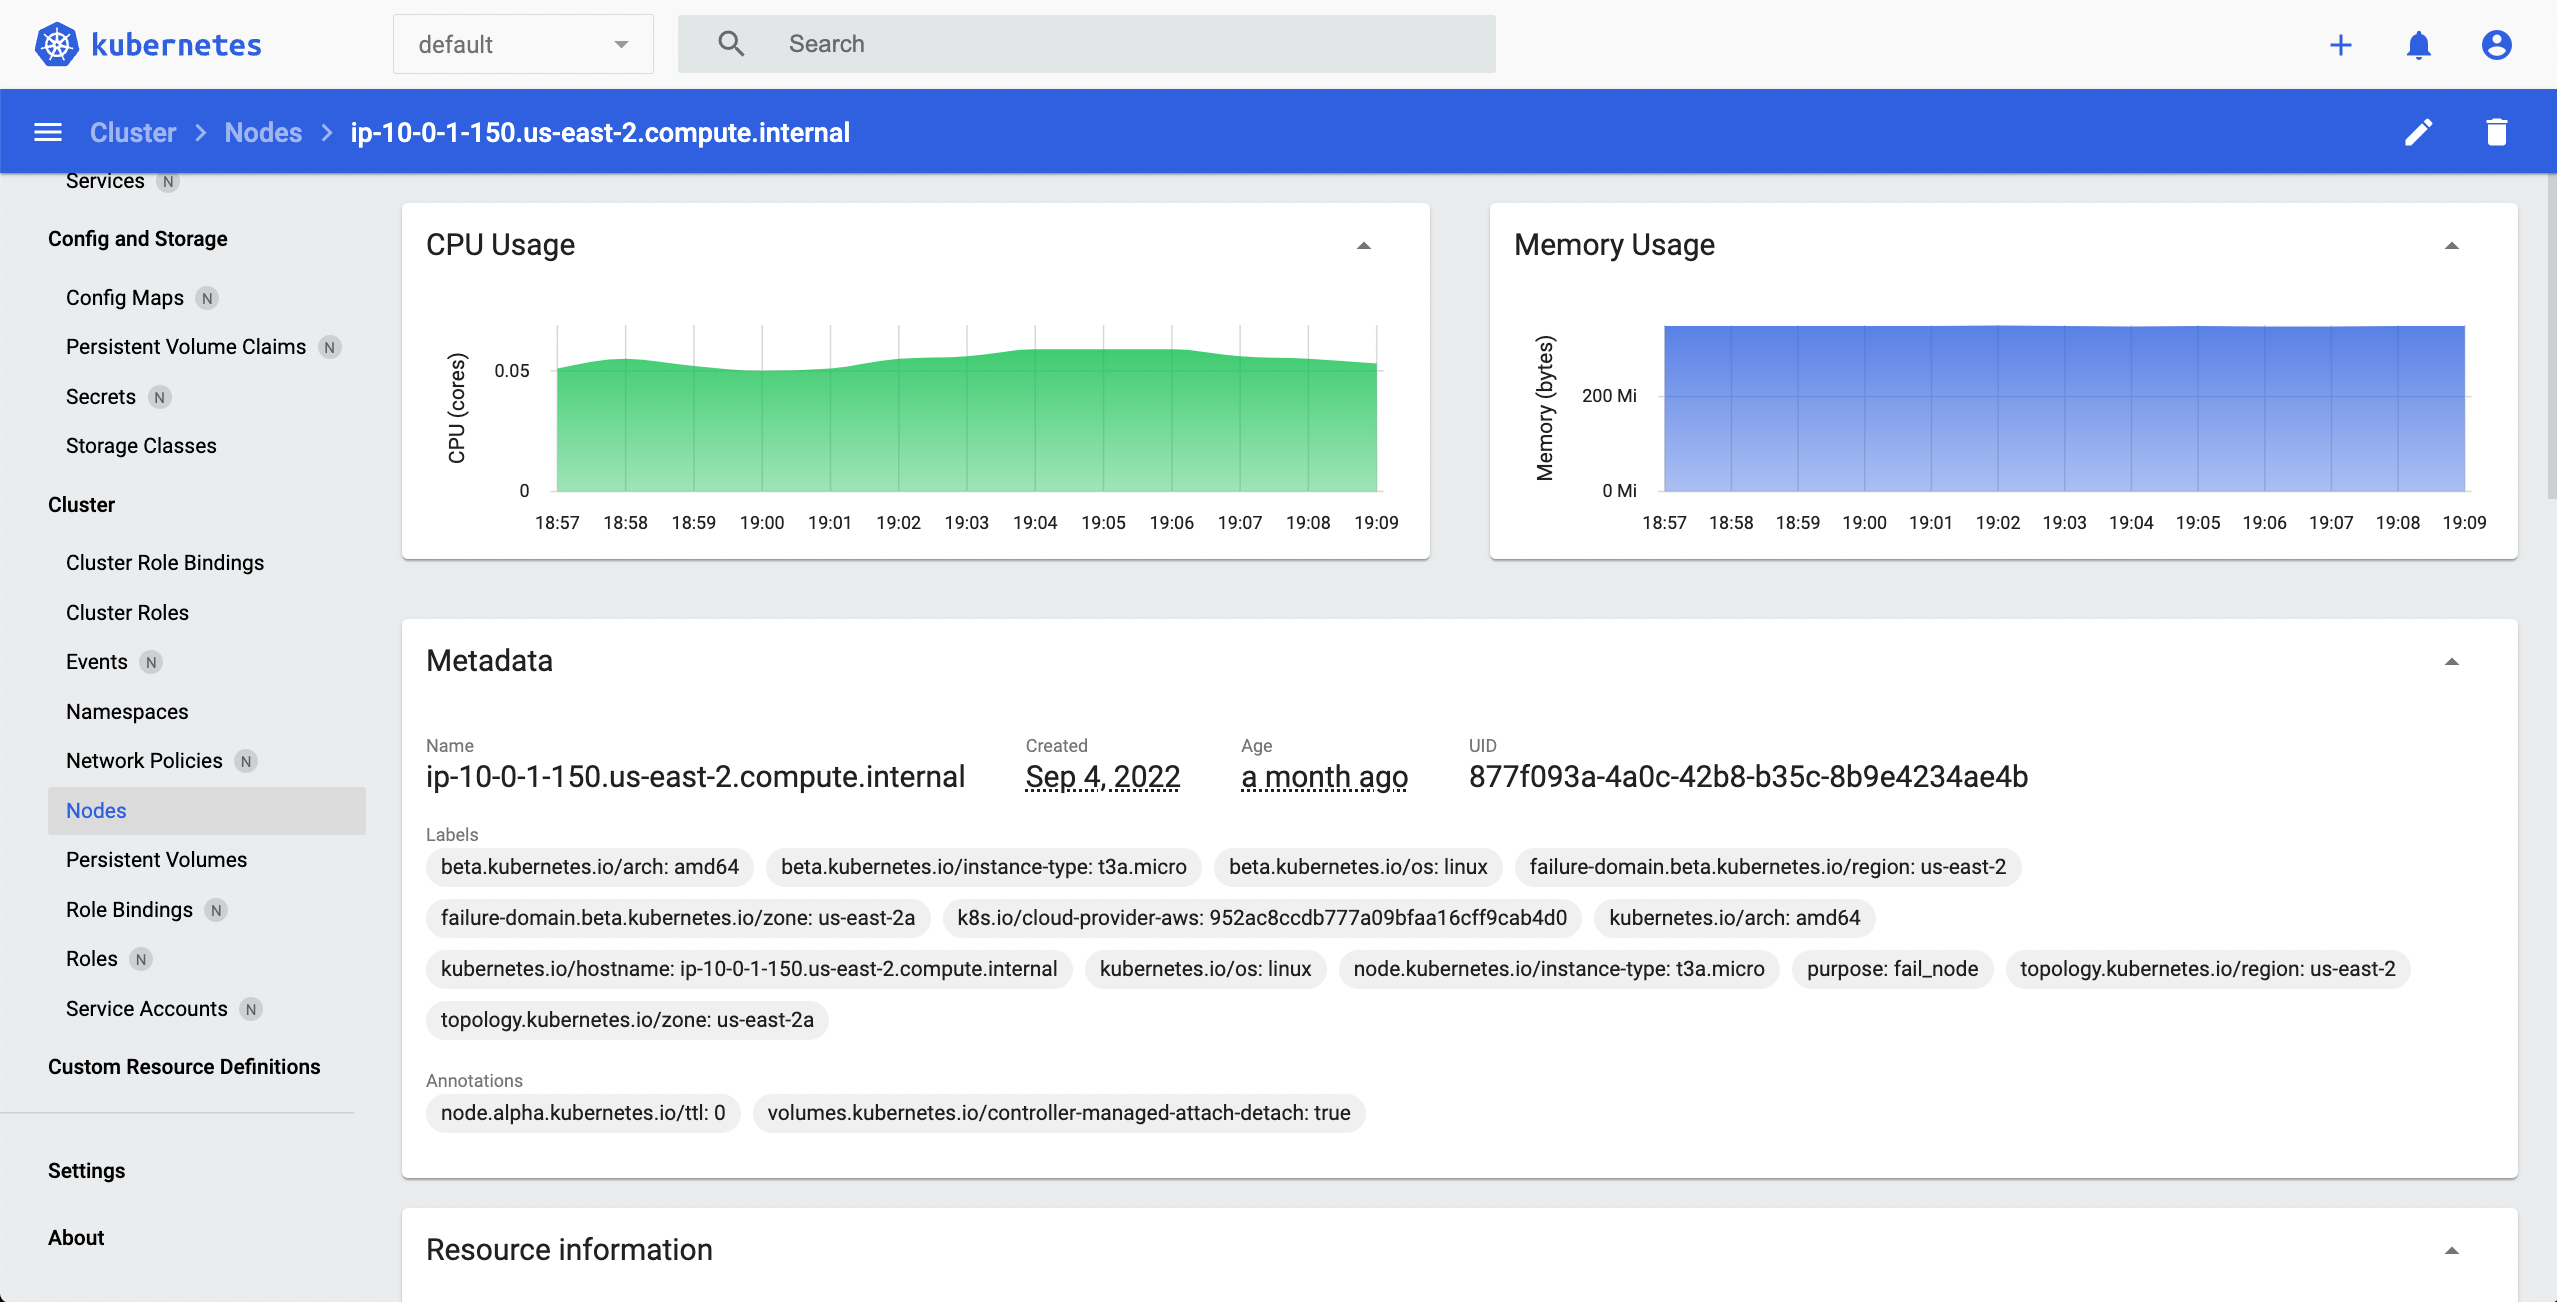Open Persistent Volume Claims sidebar item
2557x1302 pixels.
click(x=186, y=347)
